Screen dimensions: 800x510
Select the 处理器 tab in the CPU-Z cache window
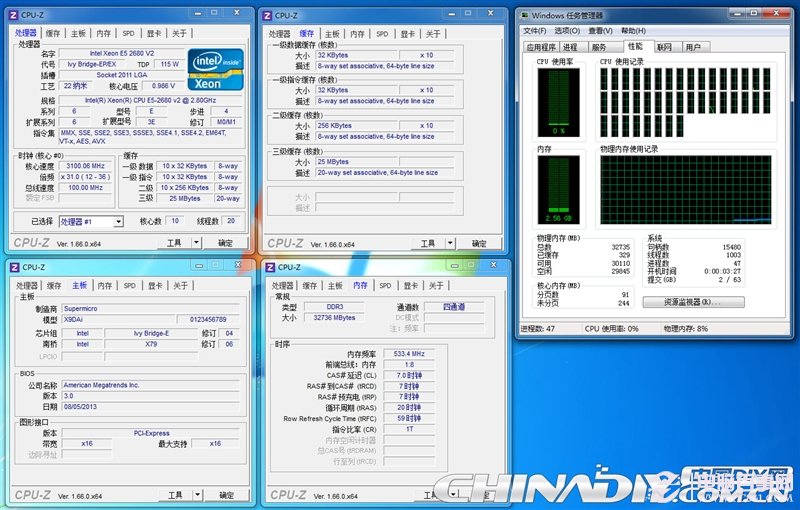pyautogui.click(x=279, y=34)
